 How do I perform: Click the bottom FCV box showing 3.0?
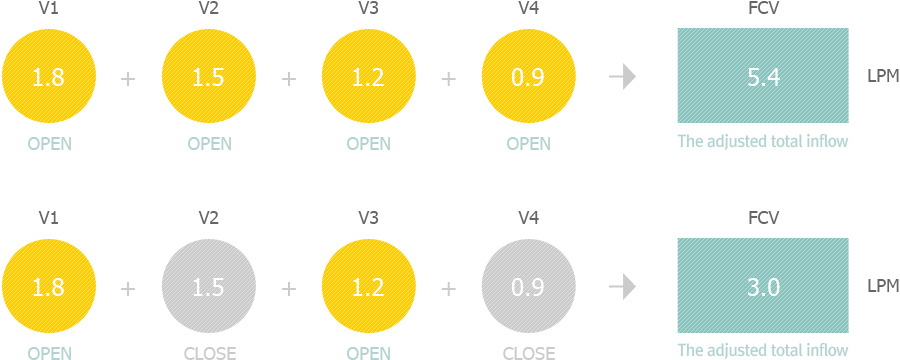pos(763,285)
